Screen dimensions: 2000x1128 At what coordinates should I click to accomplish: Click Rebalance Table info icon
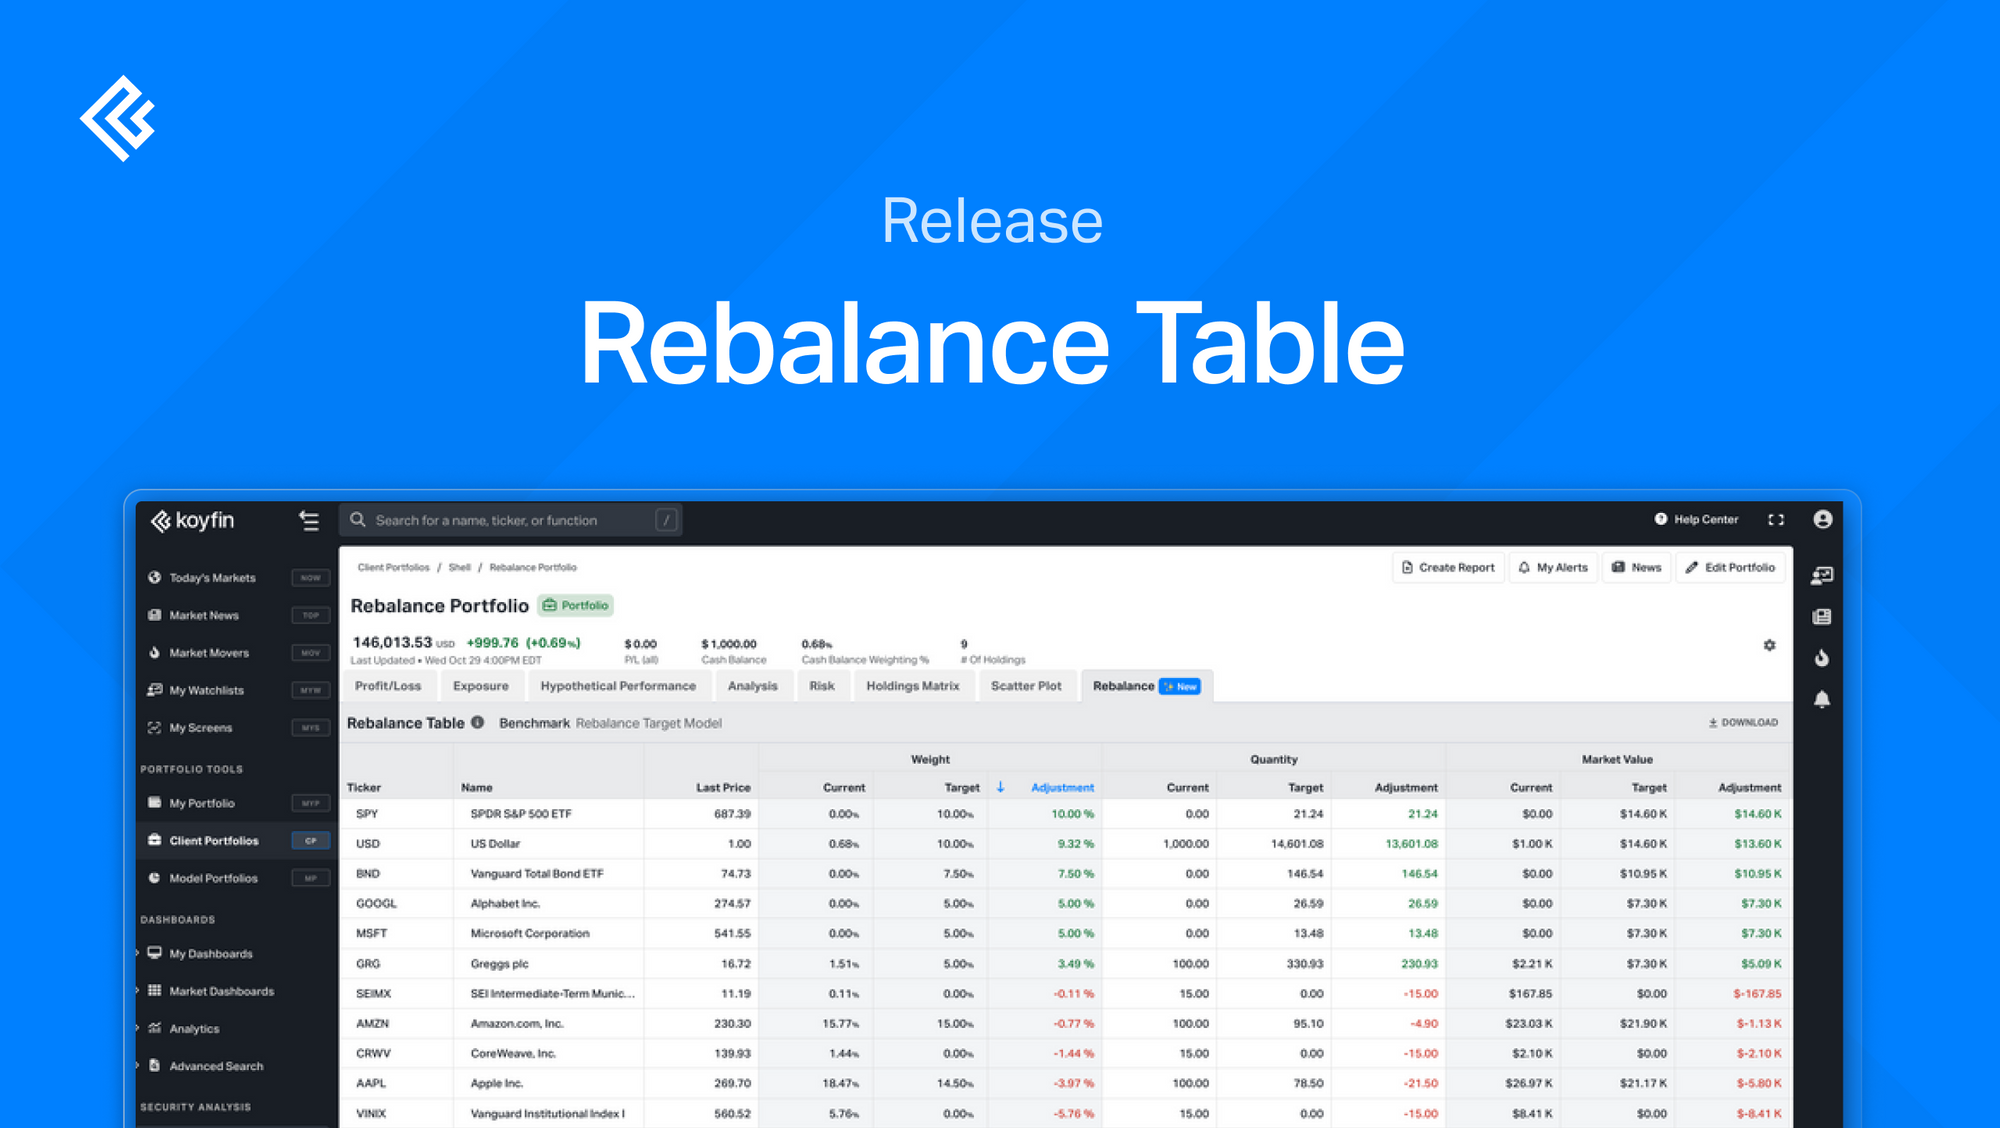pyautogui.click(x=478, y=722)
